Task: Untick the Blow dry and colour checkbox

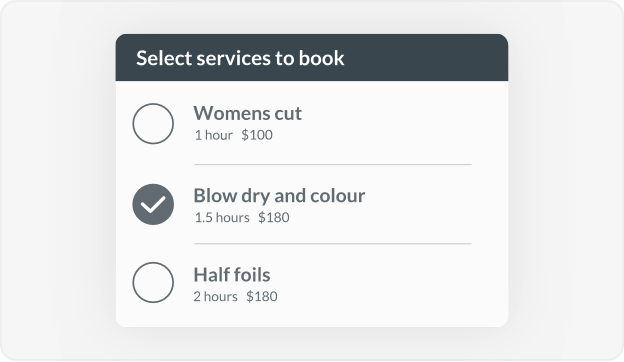Action: coord(153,204)
